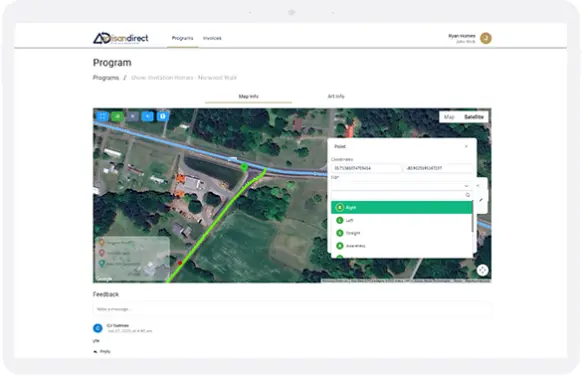Open the Invoices menu item
The image size is (584, 376).
[x=212, y=38]
